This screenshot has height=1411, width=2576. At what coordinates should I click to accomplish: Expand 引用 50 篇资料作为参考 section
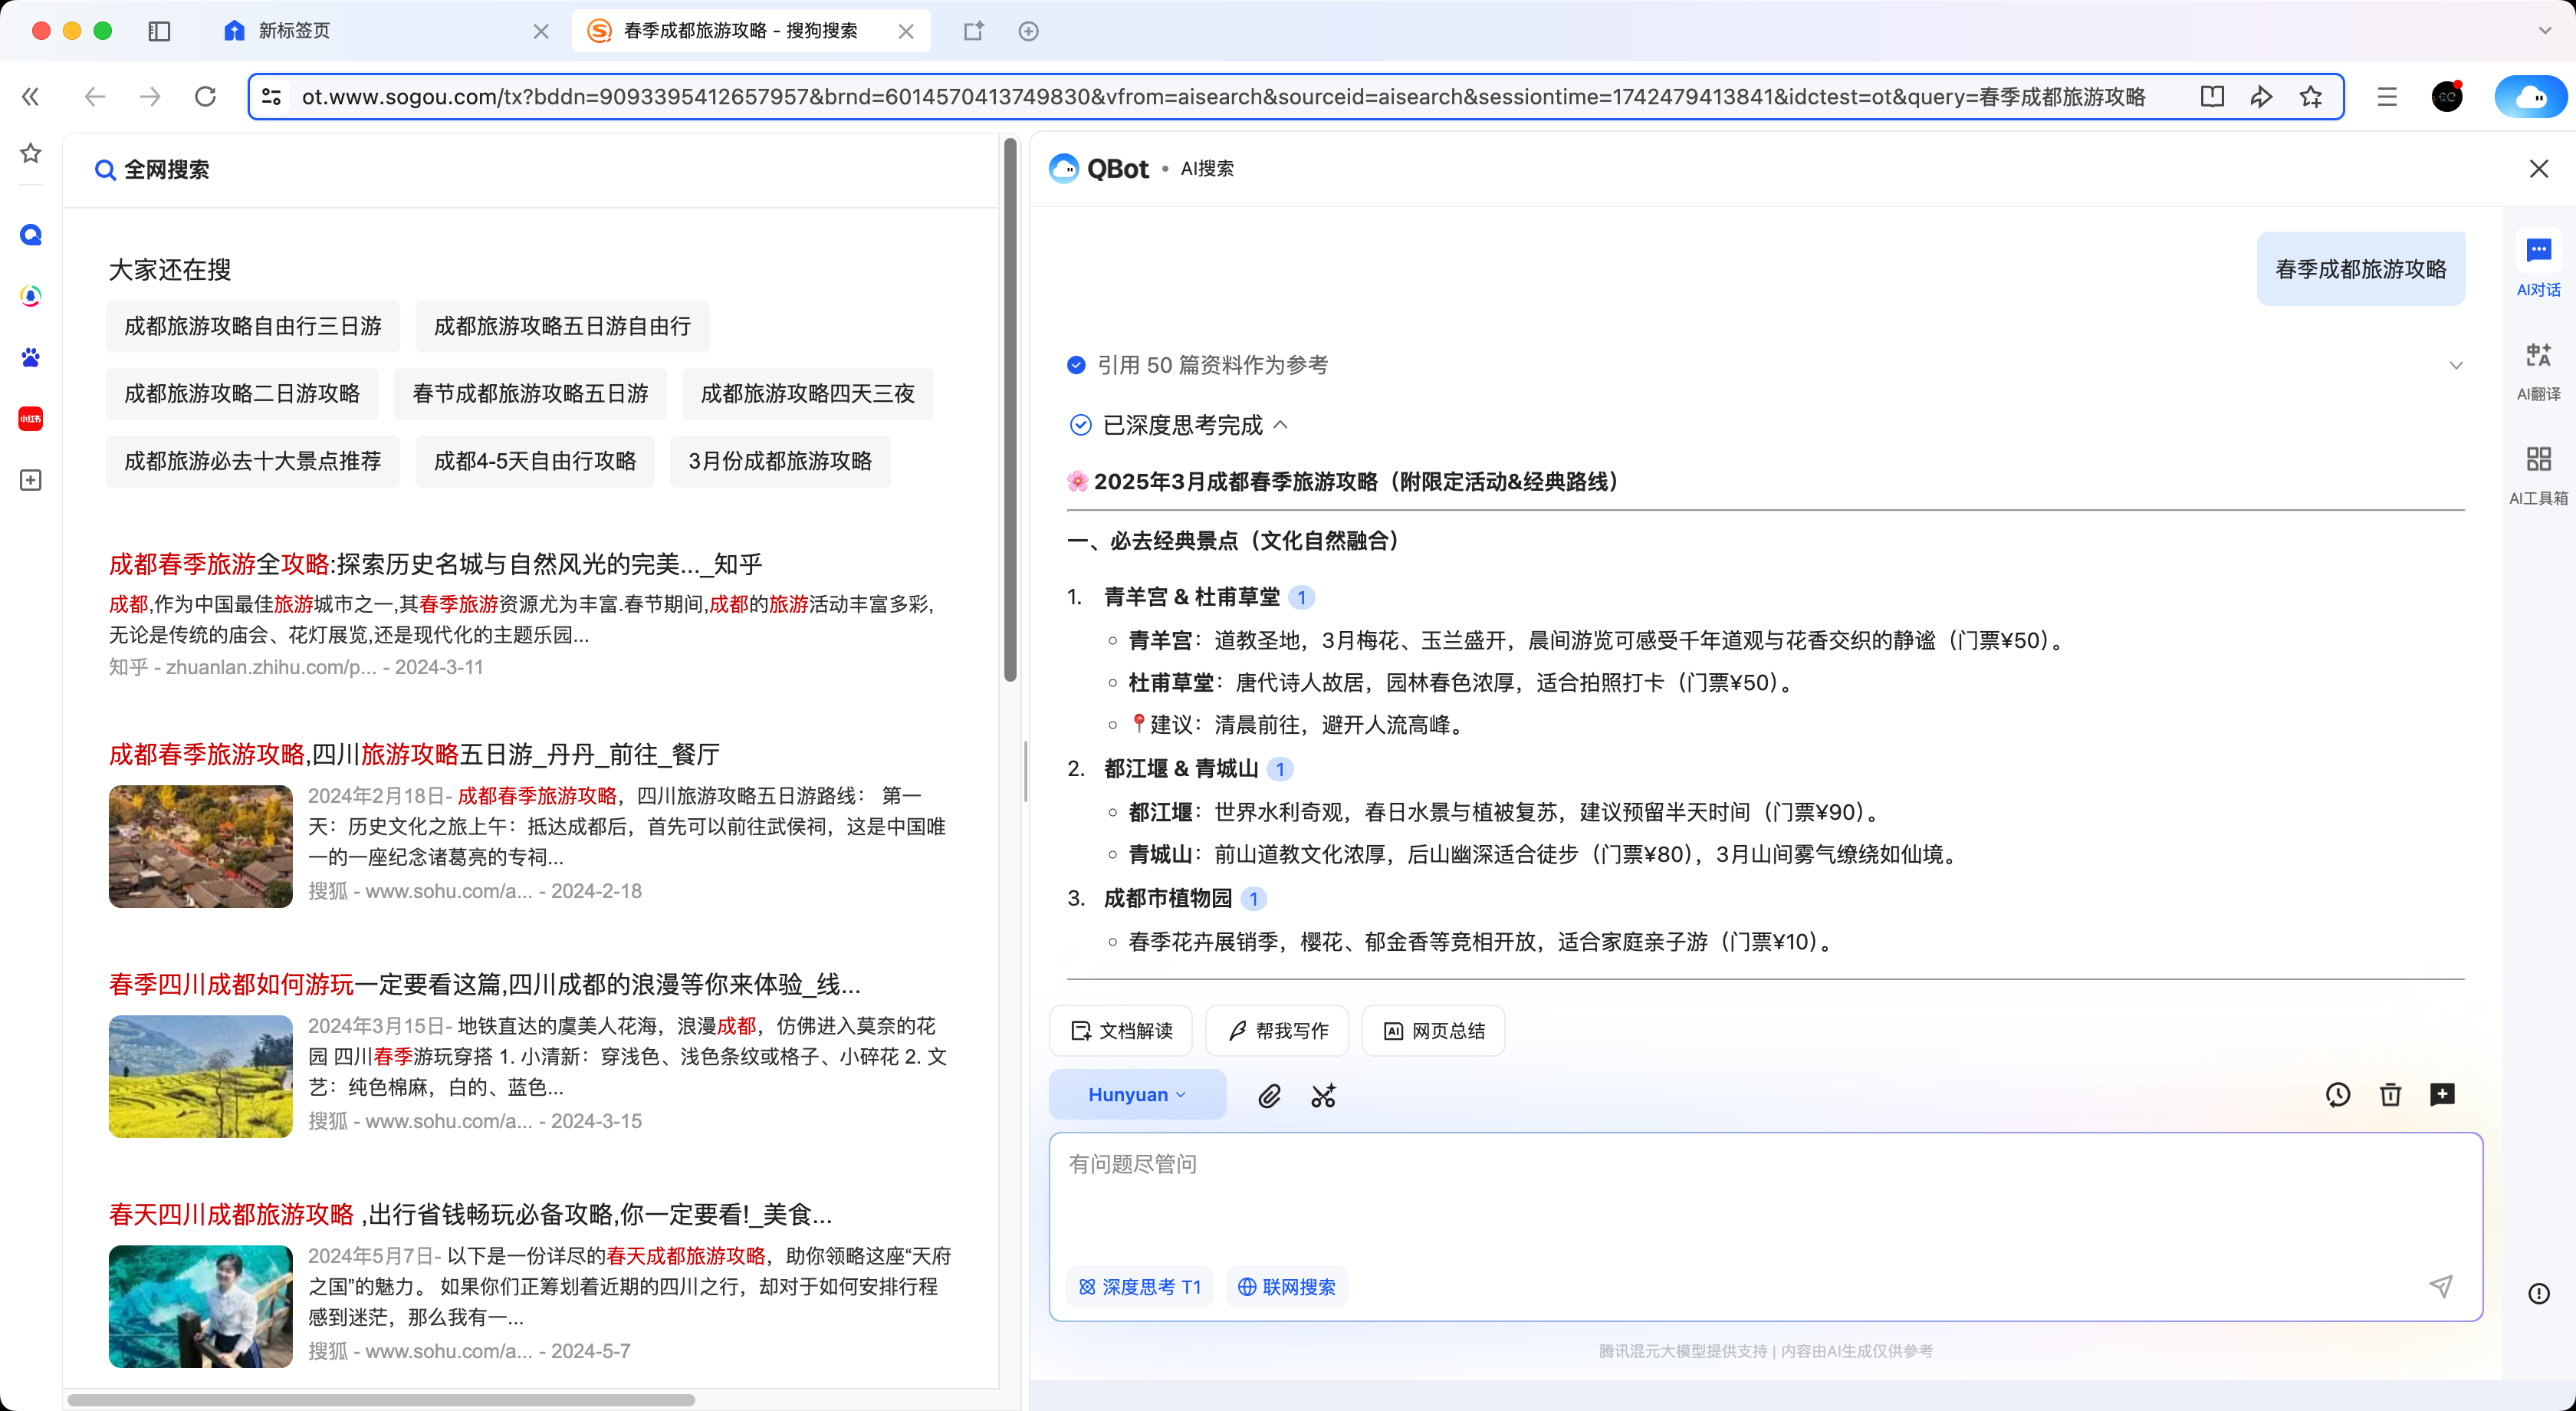click(x=2455, y=365)
